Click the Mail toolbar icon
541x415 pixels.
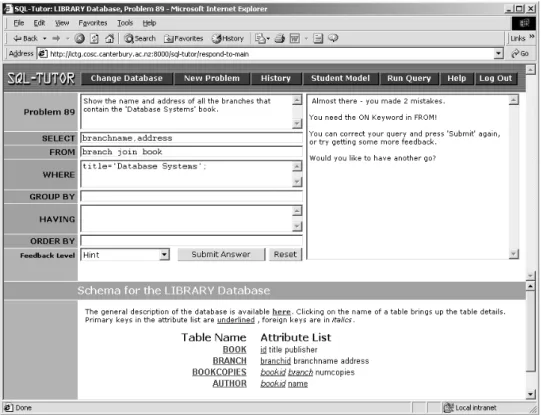point(262,38)
